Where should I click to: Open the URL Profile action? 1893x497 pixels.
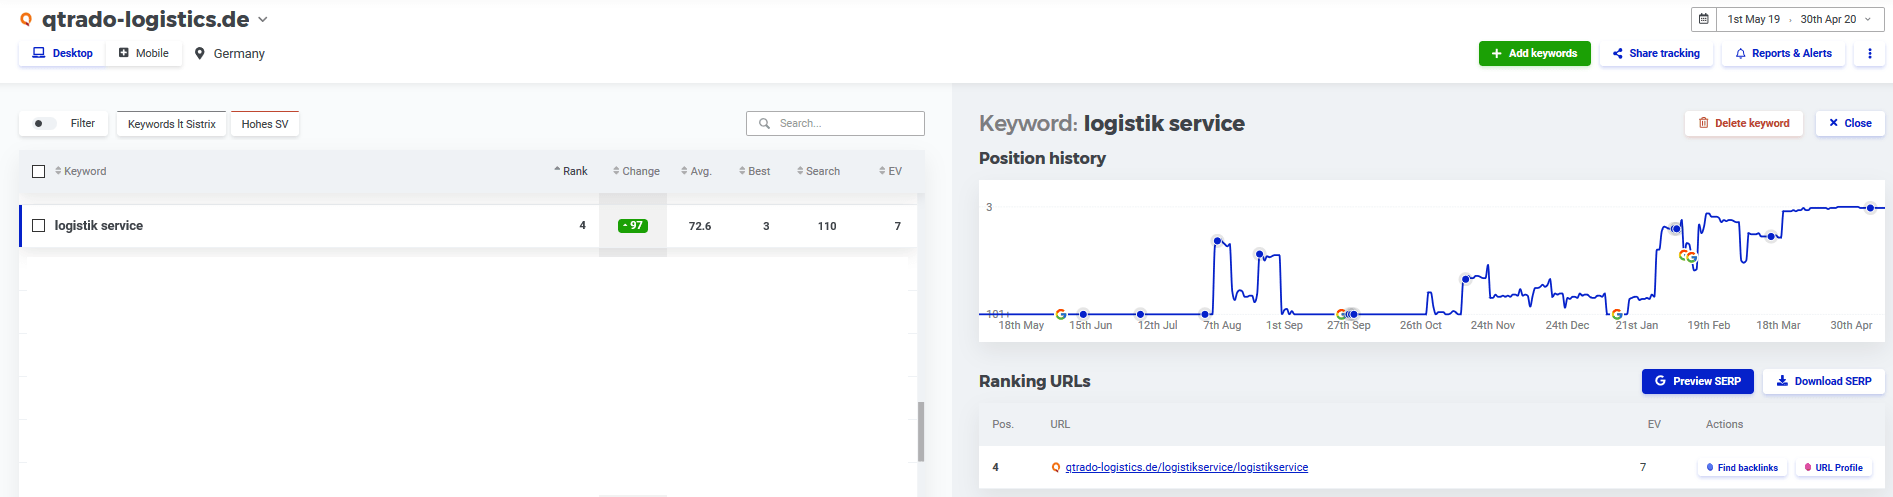click(1833, 467)
